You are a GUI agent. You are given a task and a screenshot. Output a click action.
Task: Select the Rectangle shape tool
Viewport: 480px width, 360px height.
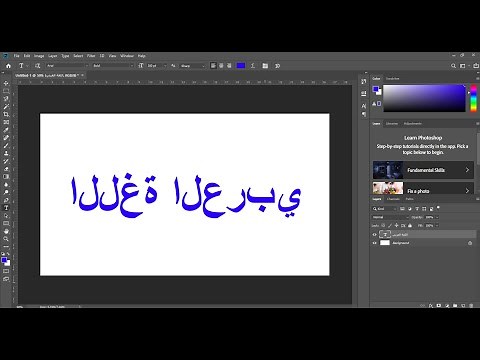click(x=6, y=223)
